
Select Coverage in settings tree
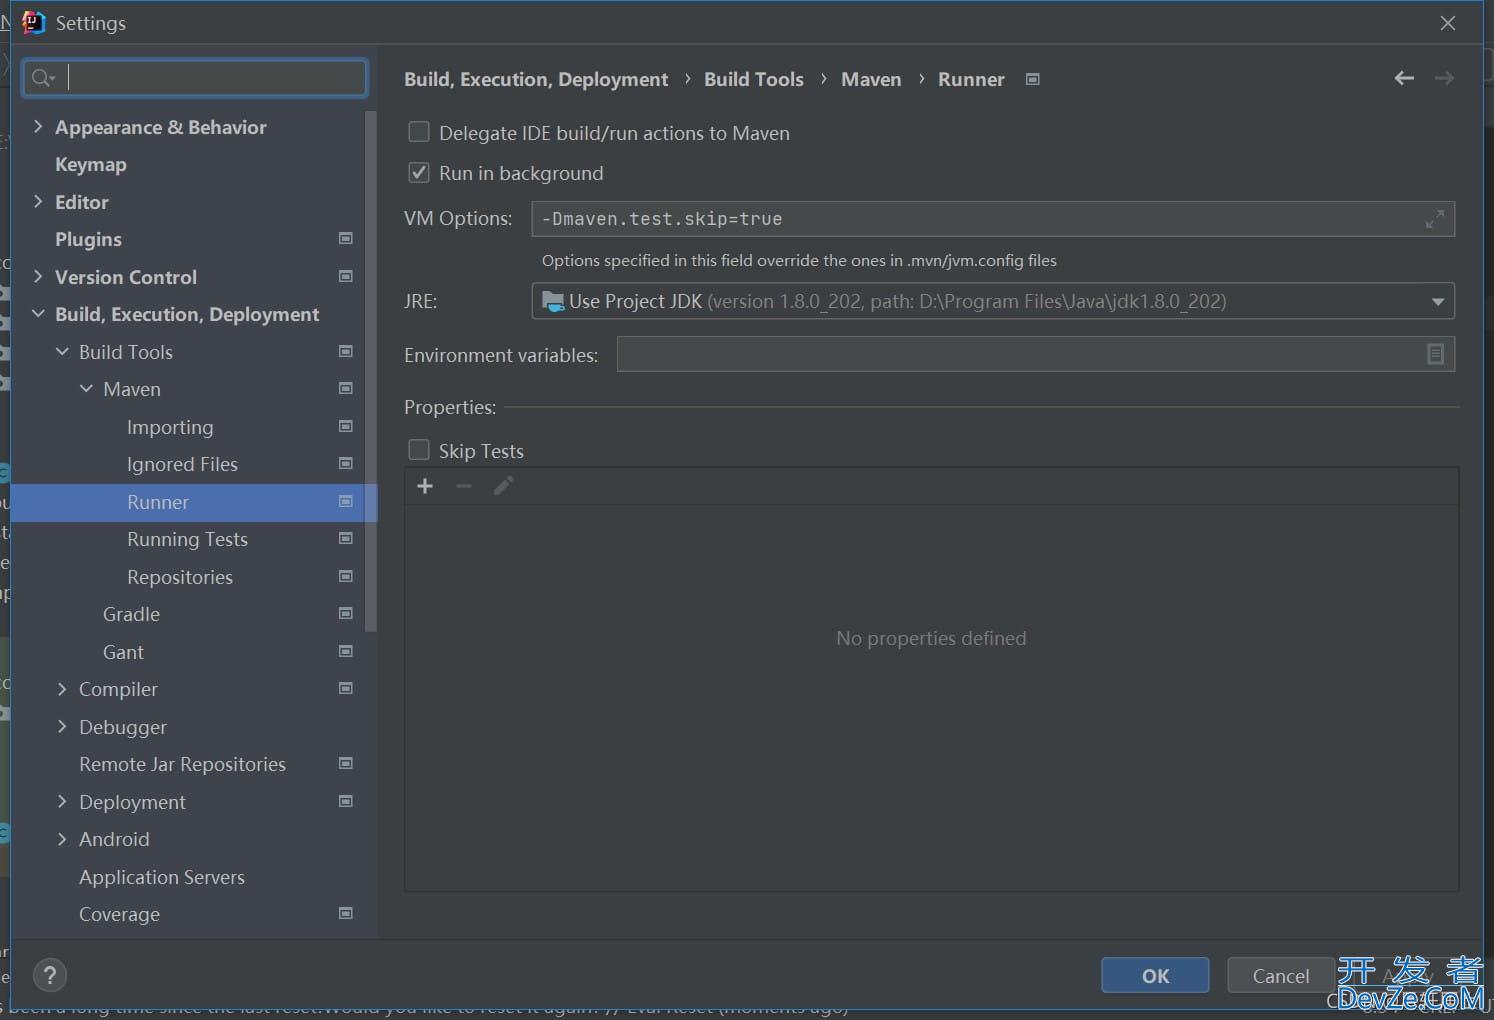119,914
